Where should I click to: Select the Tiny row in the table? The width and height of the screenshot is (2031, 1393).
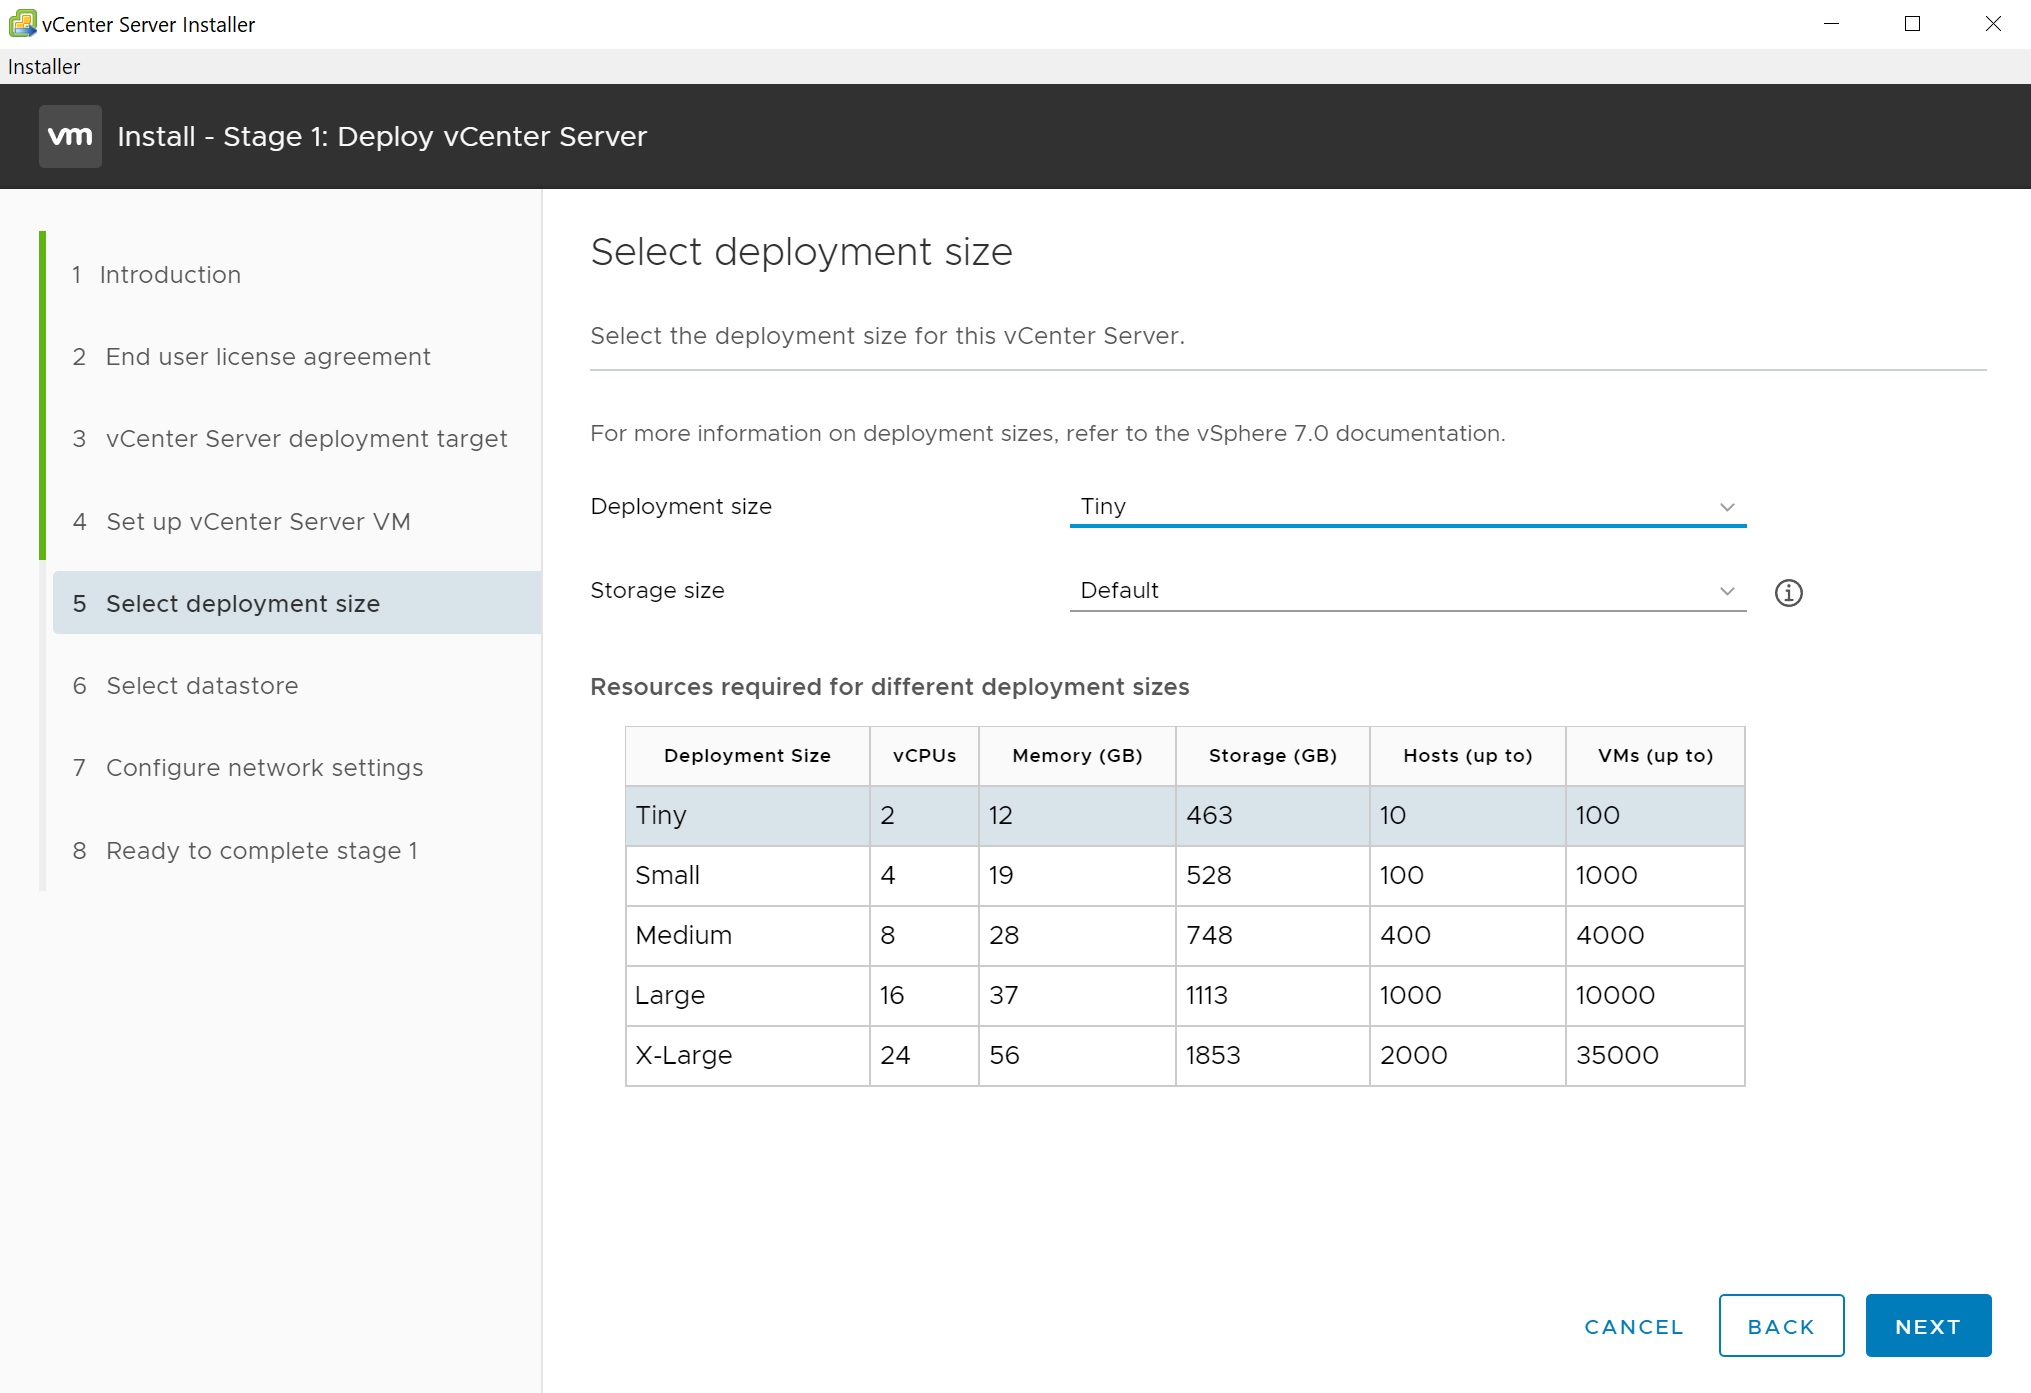[1185, 816]
